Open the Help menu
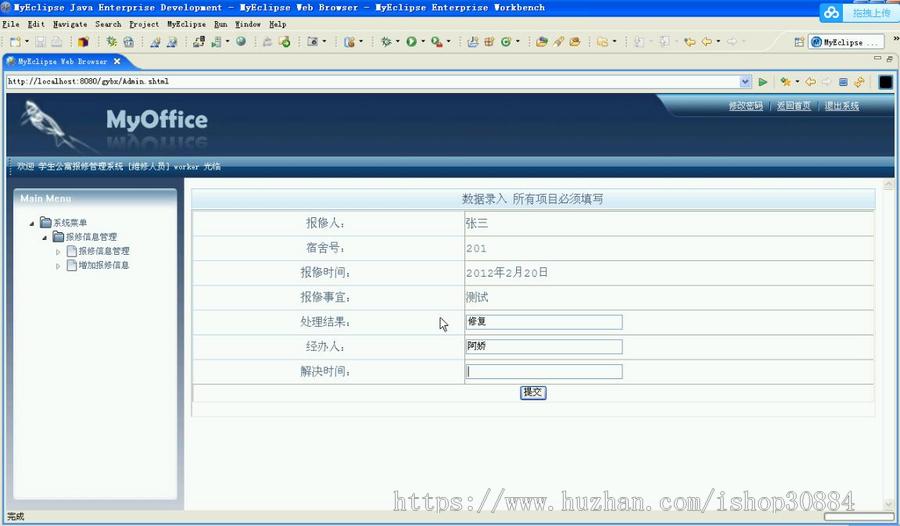900x526 pixels. [x=278, y=24]
